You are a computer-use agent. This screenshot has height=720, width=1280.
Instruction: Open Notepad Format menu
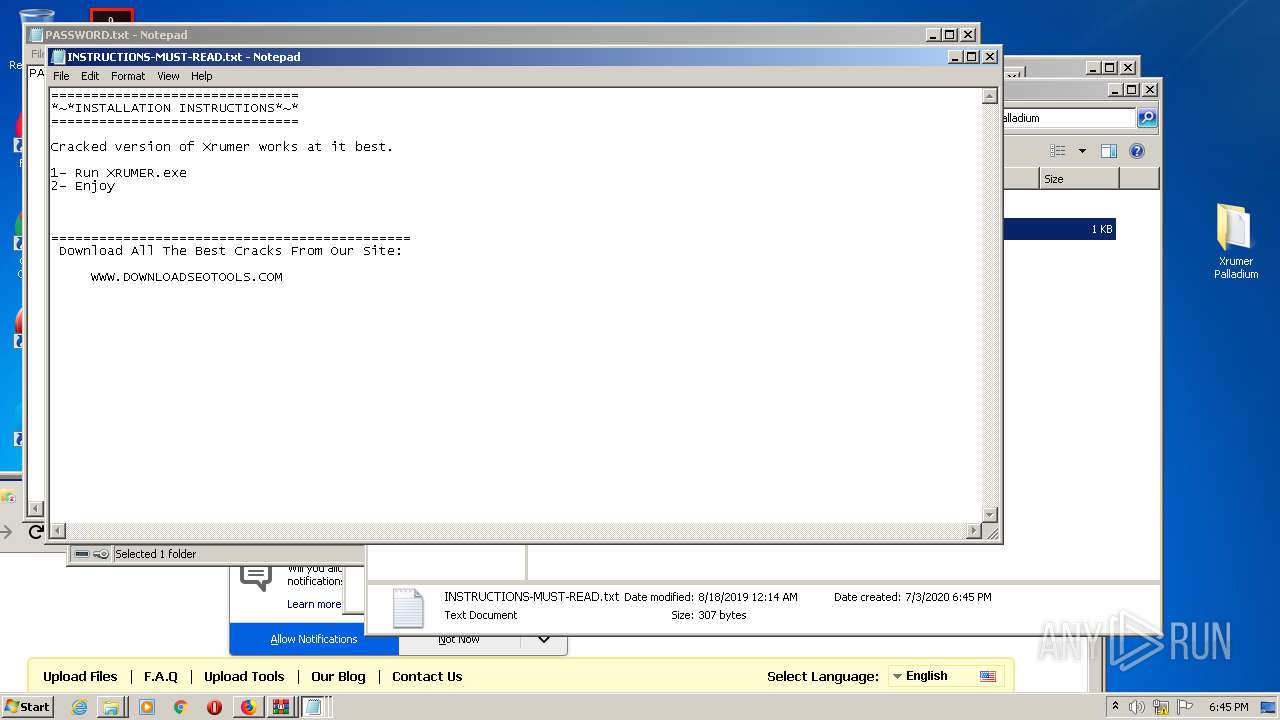pos(128,76)
